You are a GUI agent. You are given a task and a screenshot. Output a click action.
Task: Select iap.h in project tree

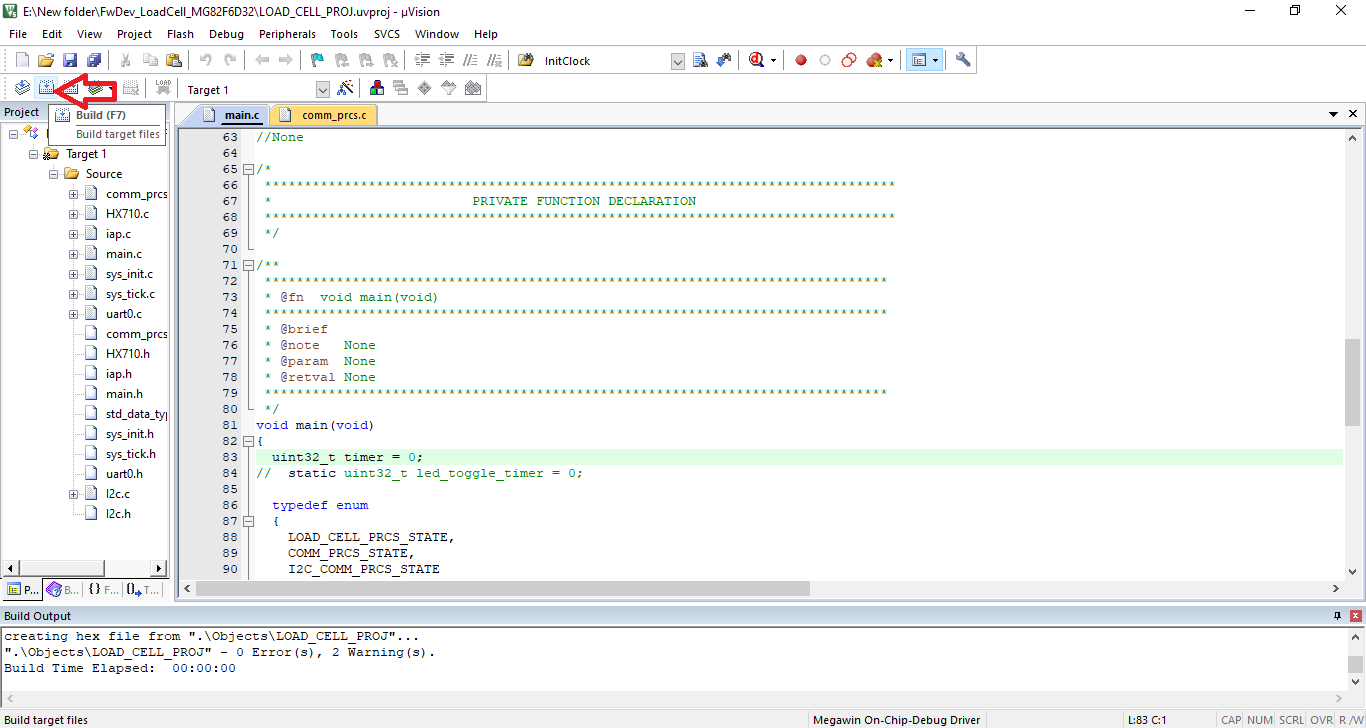pos(119,374)
